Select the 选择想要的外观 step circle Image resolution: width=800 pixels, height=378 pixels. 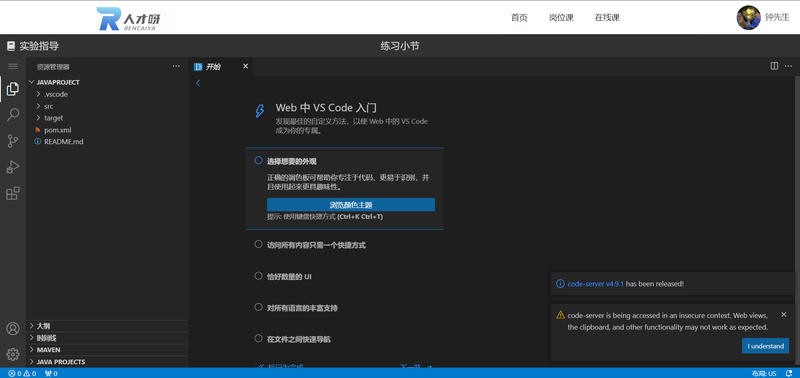(x=258, y=161)
